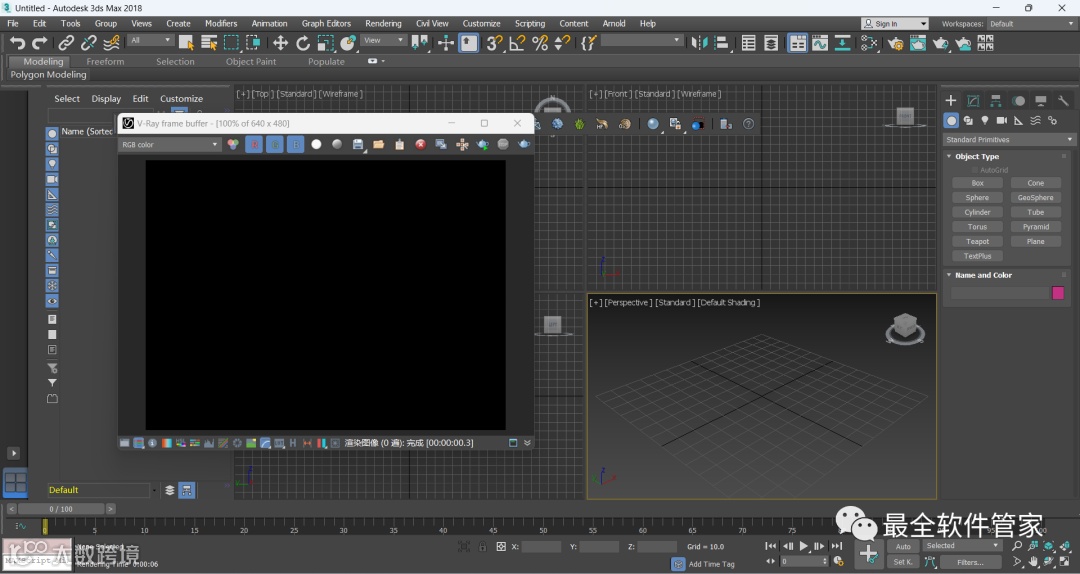The height and width of the screenshot is (574, 1080).
Task: Toggle red channel in V-Ray frame buffer
Action: (x=254, y=145)
